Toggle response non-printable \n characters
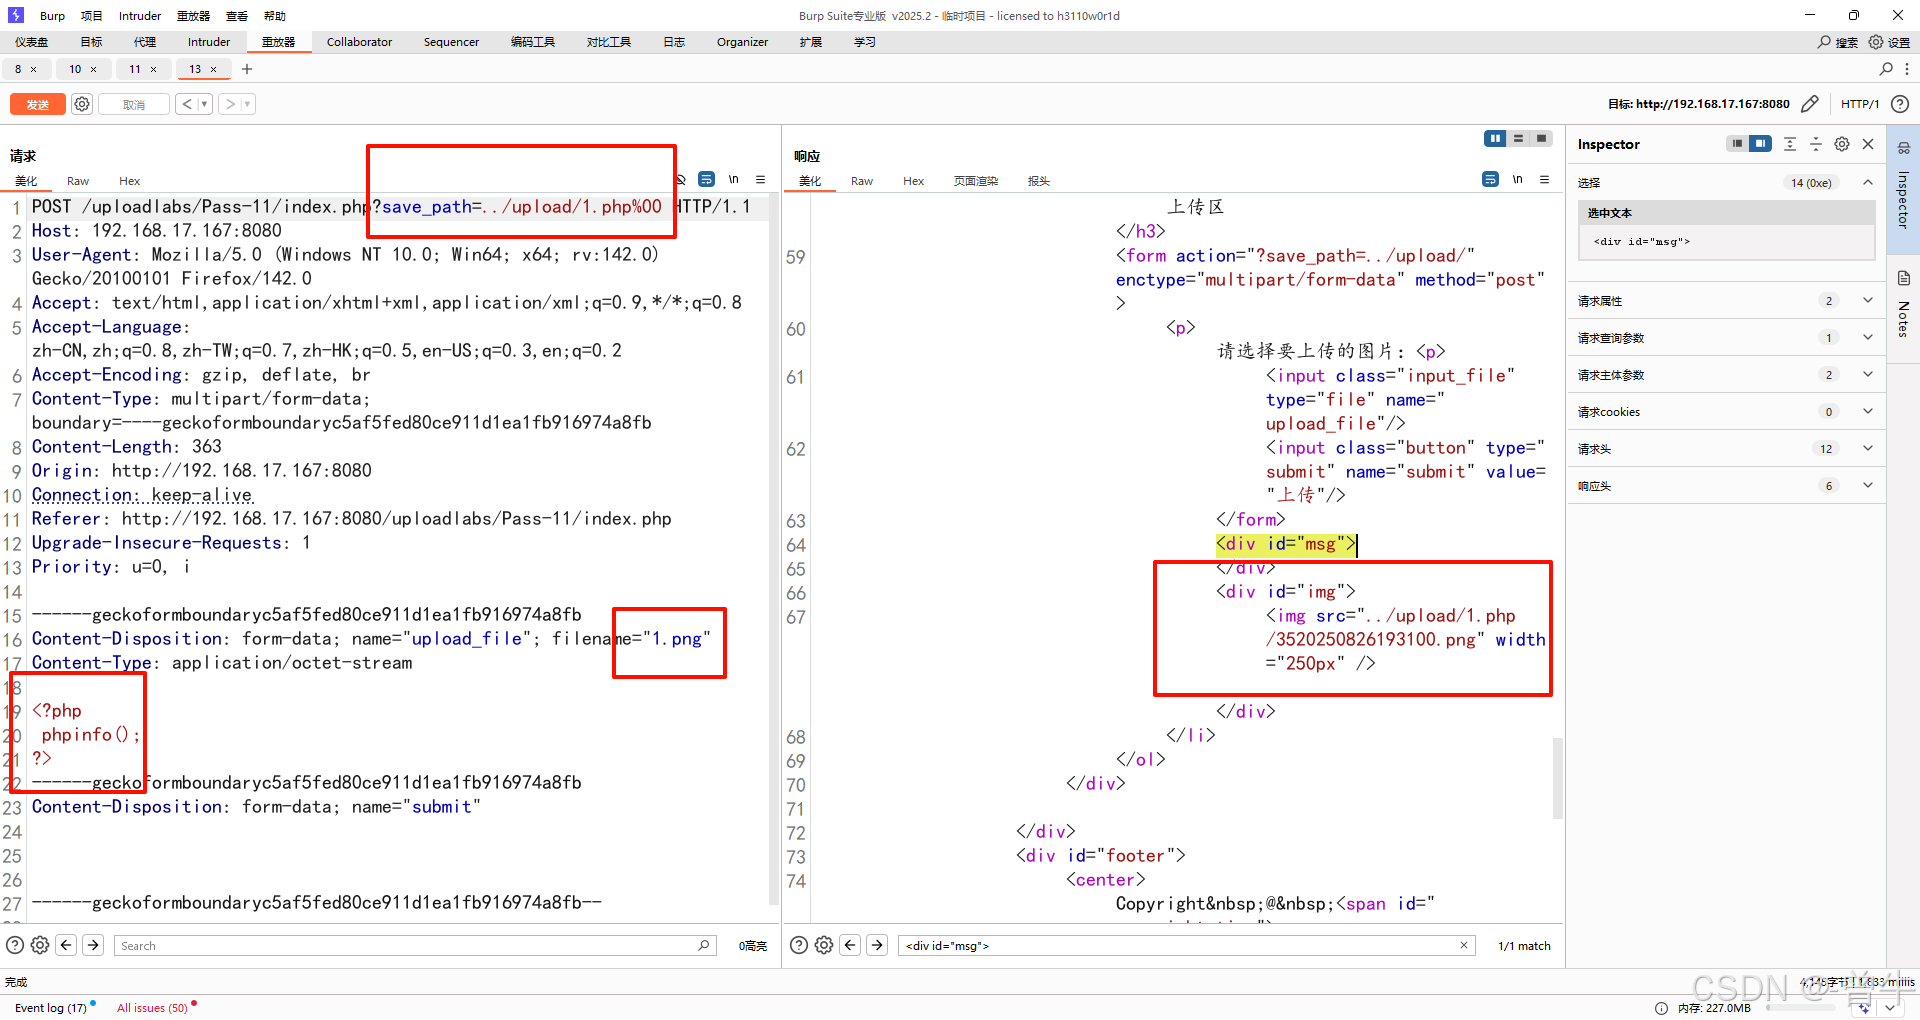The image size is (1920, 1020). pos(1517,179)
